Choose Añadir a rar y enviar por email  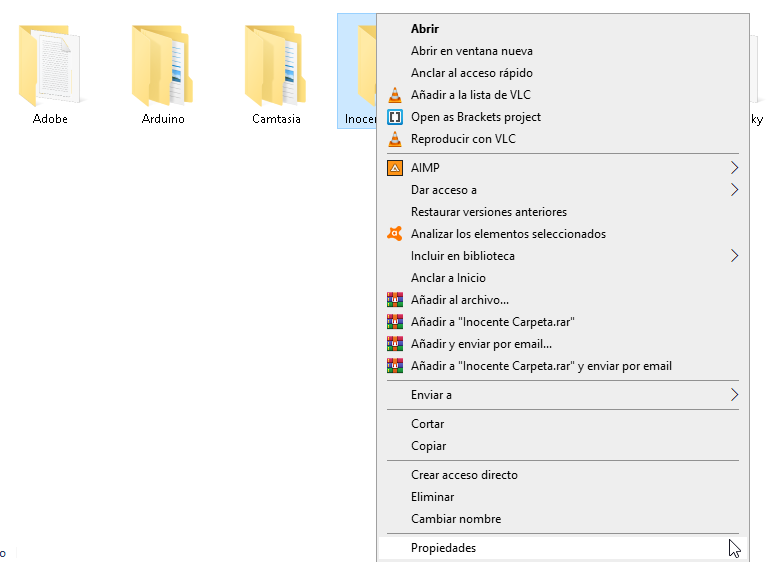pos(563,366)
